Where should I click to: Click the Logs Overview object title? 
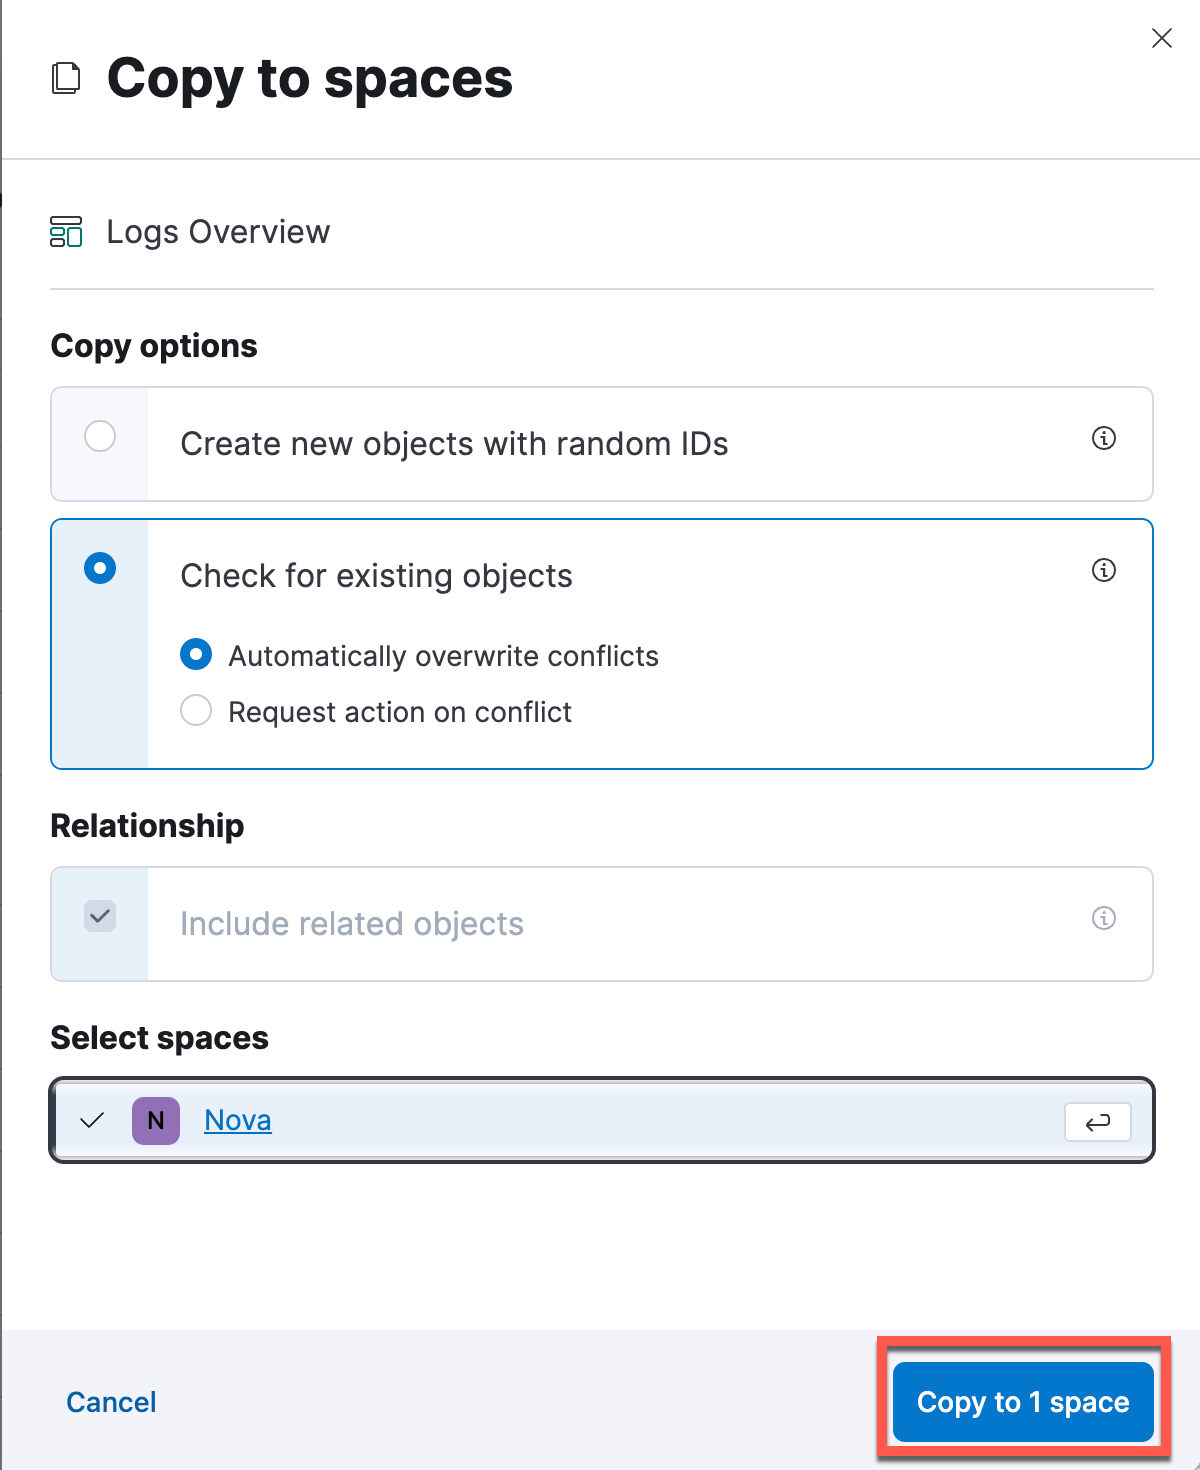[x=218, y=232]
